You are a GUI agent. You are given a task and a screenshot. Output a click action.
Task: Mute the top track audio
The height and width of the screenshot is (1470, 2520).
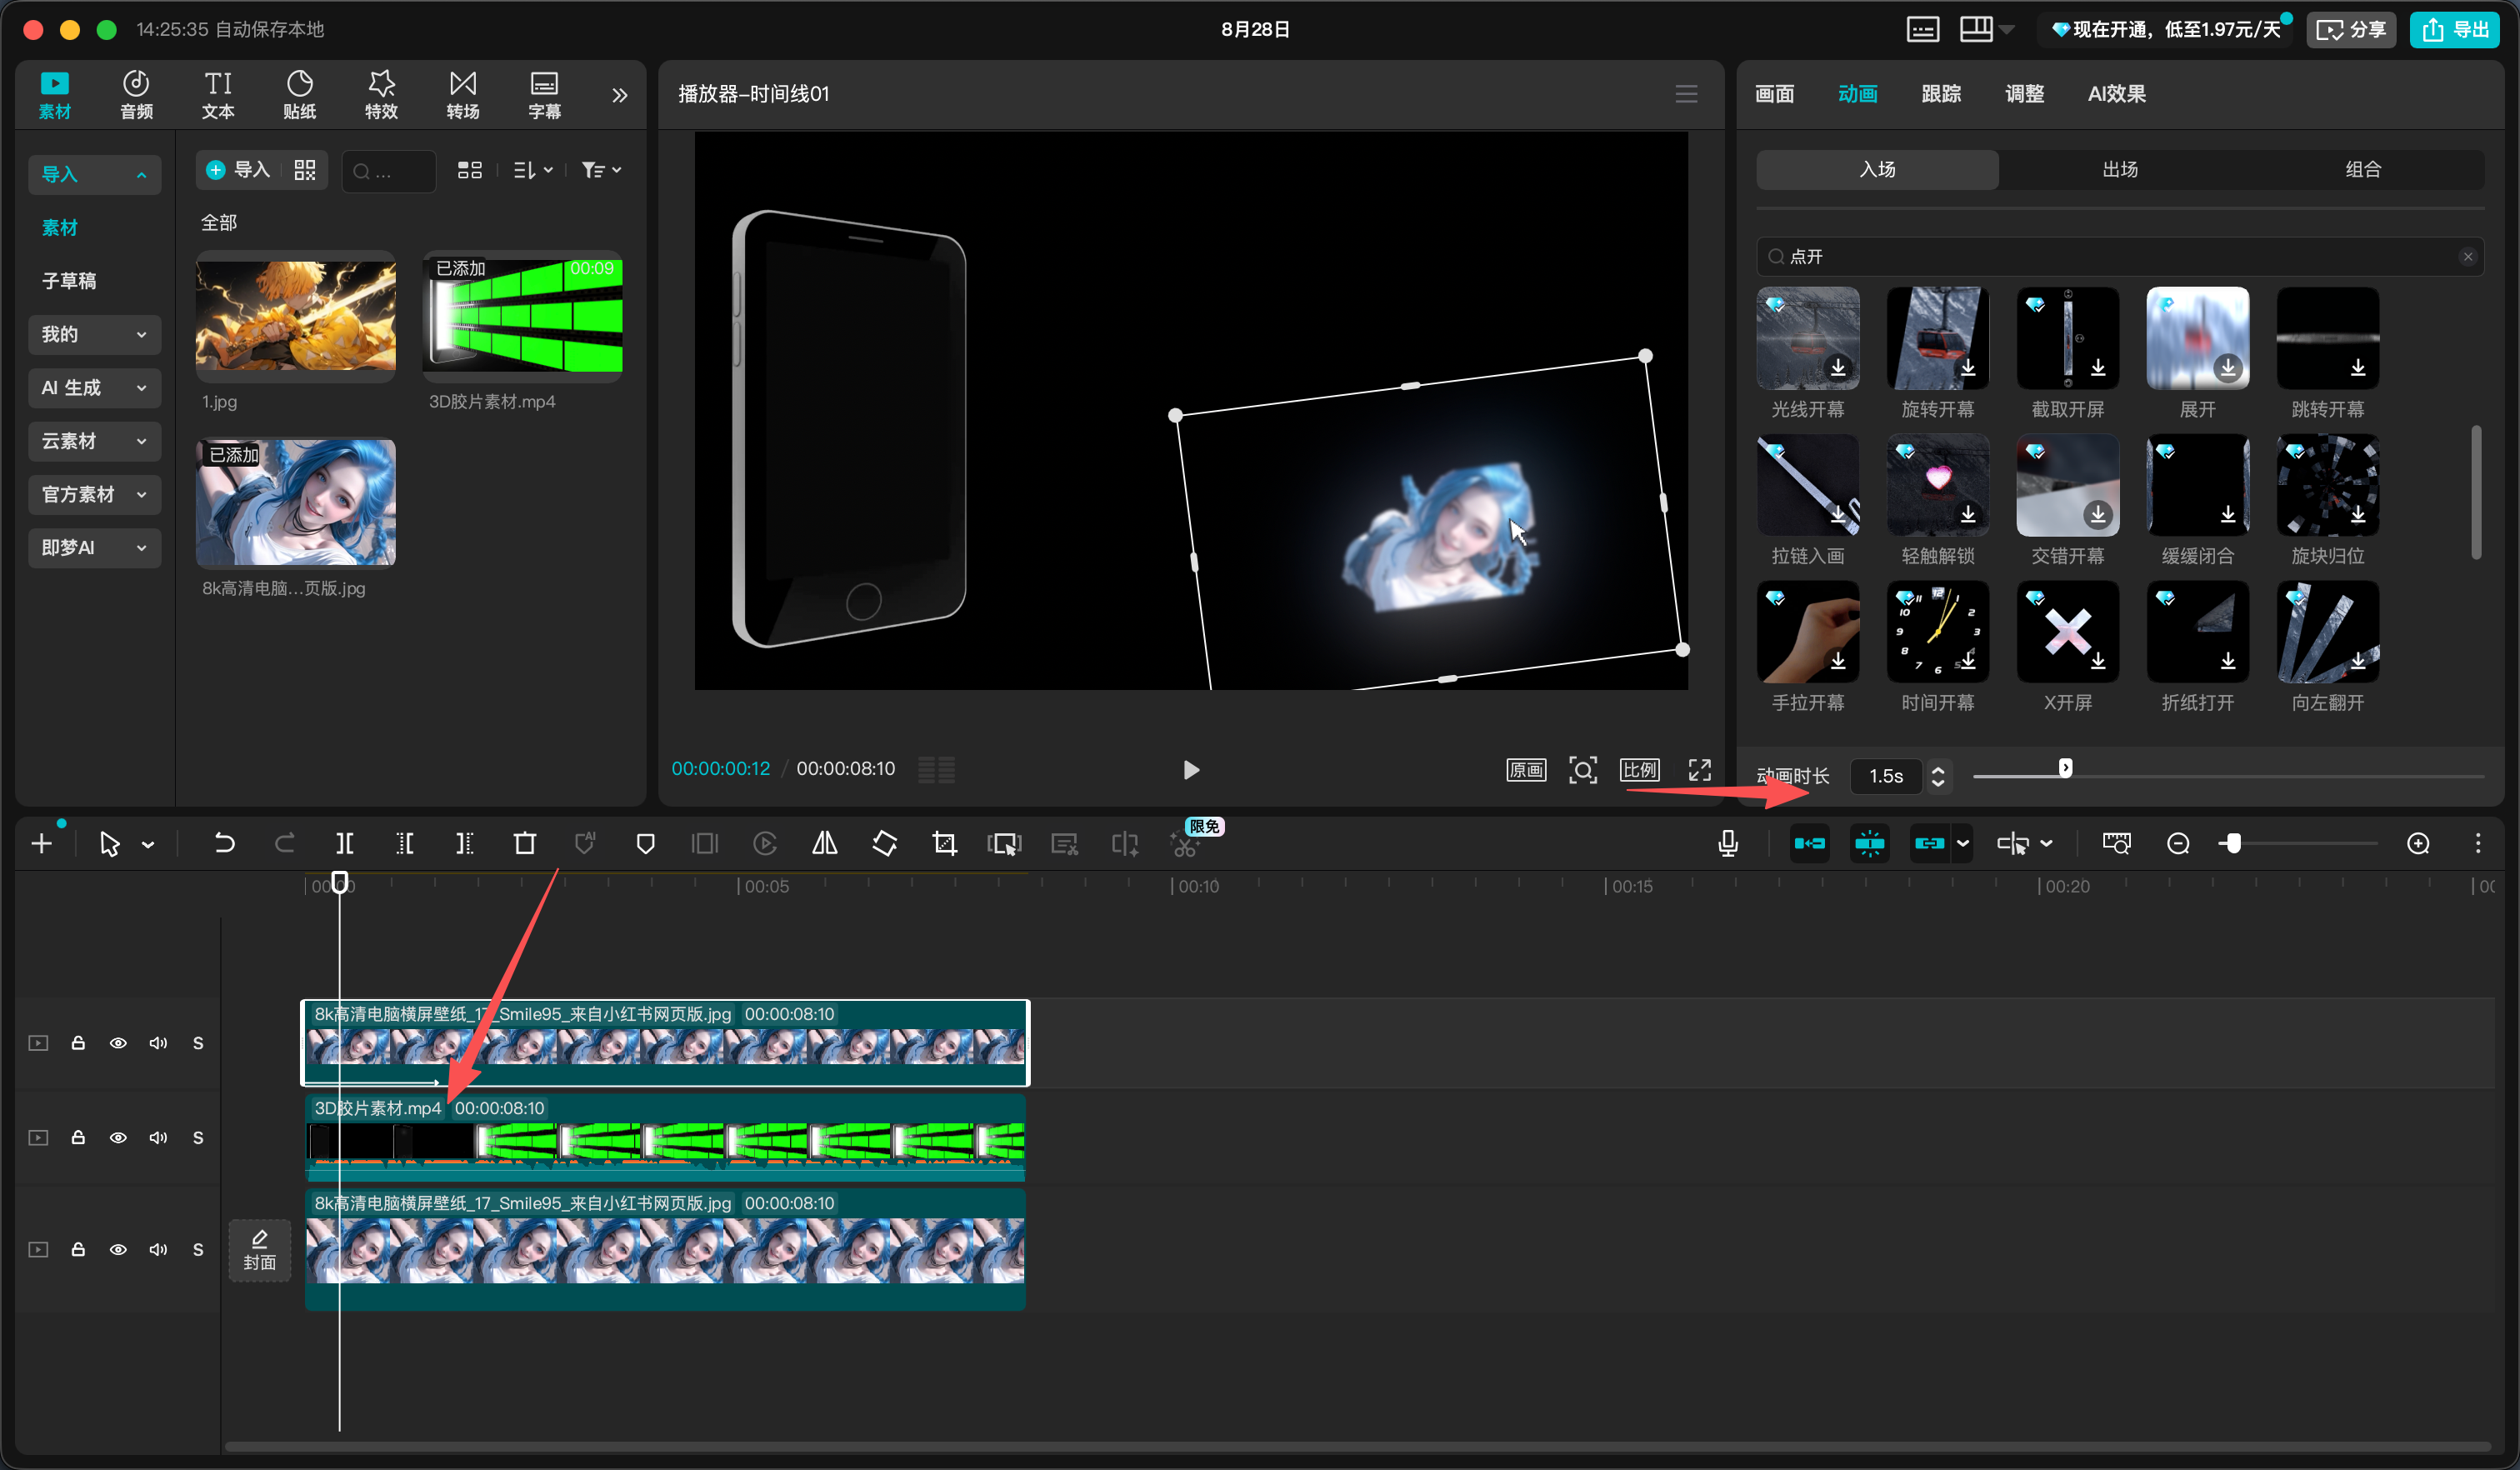pyautogui.click(x=158, y=1043)
